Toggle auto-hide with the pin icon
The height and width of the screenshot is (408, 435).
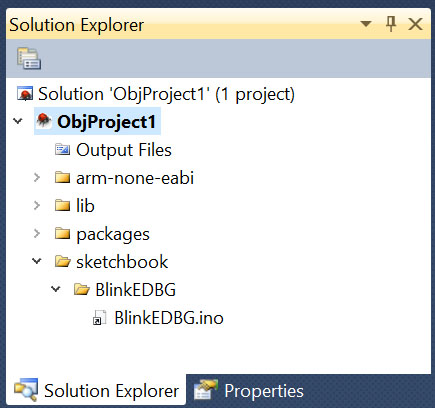point(391,24)
